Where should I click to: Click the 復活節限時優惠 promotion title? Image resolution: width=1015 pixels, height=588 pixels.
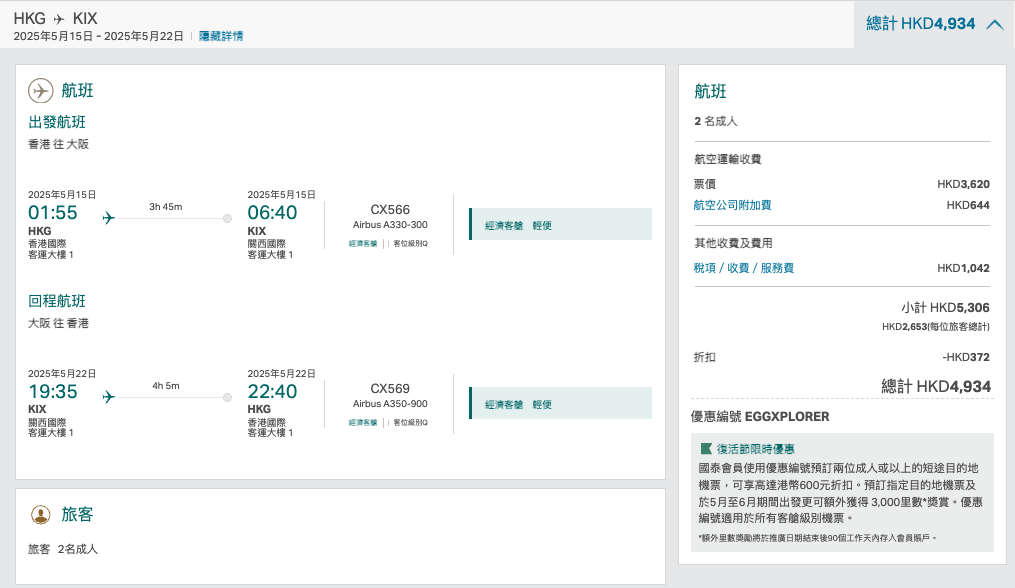(x=755, y=449)
